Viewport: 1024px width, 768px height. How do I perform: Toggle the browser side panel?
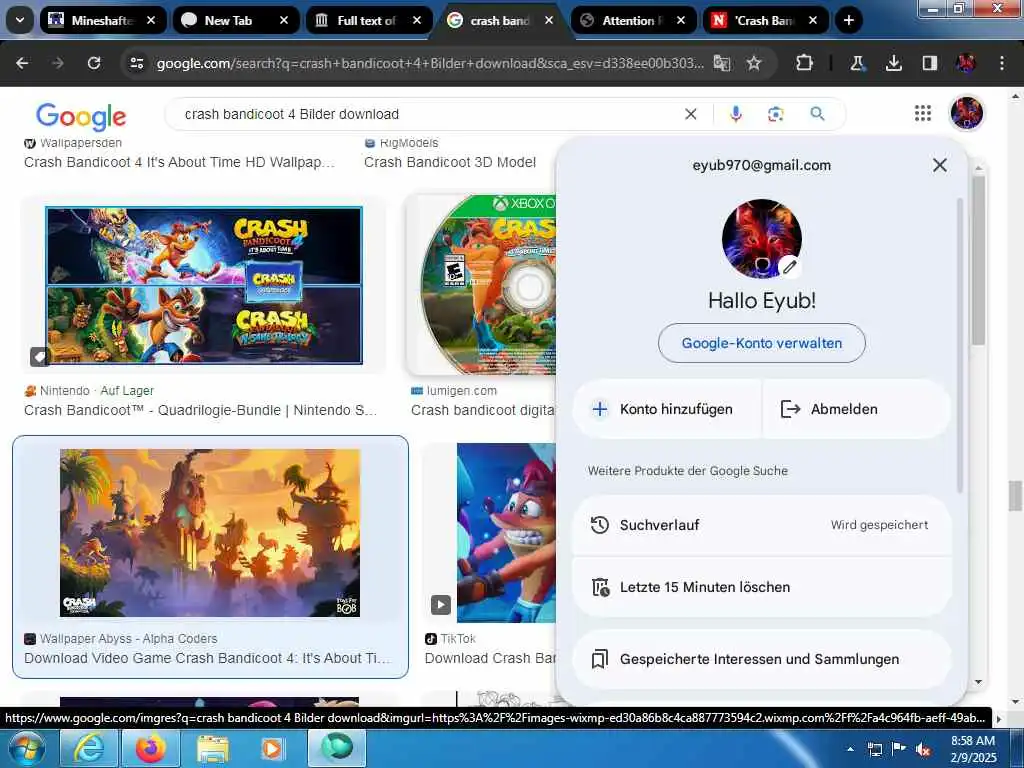(x=929, y=63)
